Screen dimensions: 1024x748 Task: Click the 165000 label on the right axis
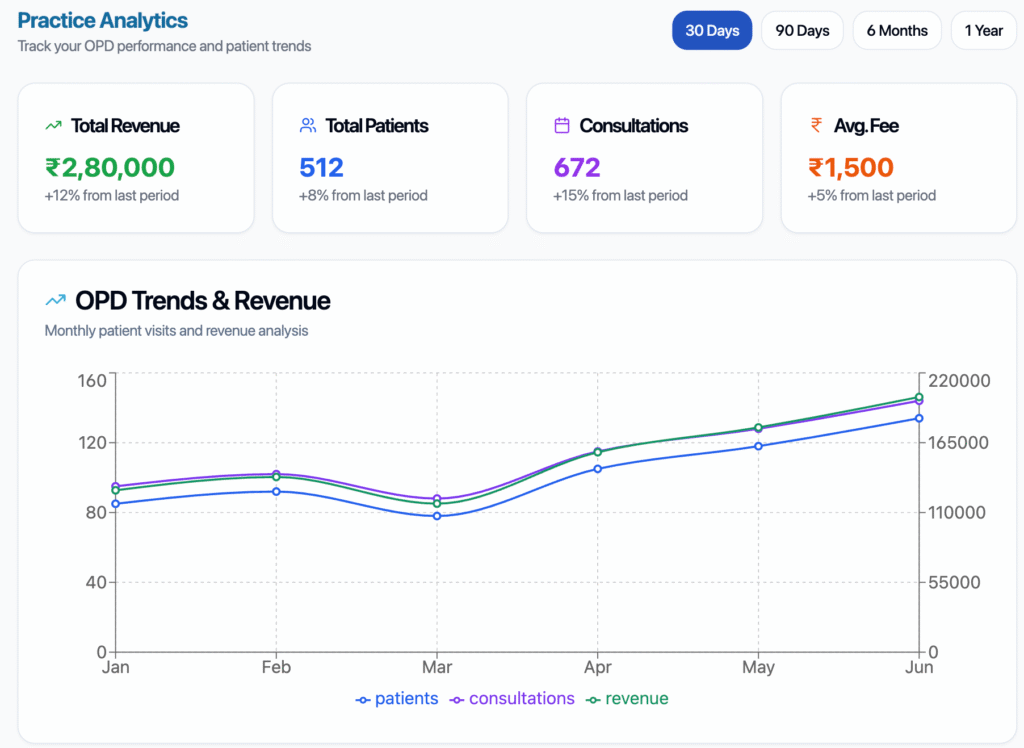958,442
